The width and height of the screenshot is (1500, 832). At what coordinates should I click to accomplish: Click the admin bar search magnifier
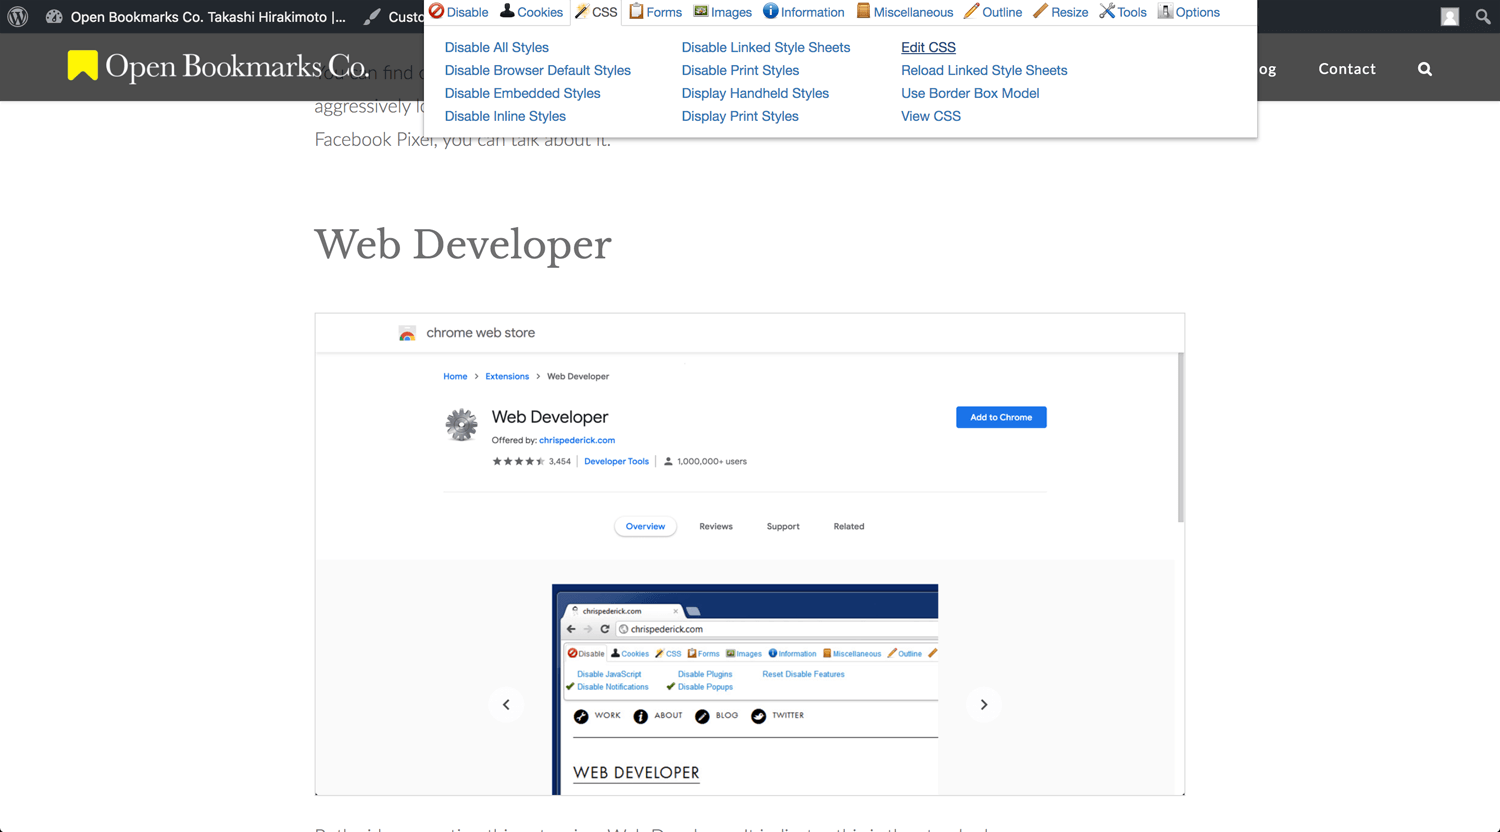tap(1483, 16)
